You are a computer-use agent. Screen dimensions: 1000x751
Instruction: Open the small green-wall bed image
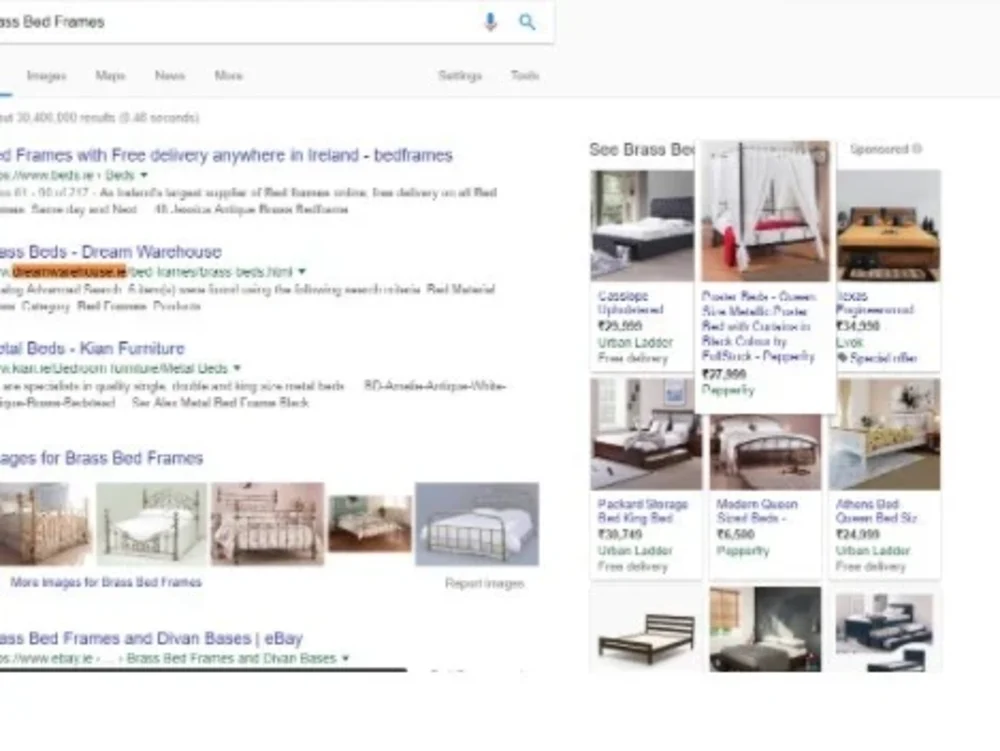(370, 524)
